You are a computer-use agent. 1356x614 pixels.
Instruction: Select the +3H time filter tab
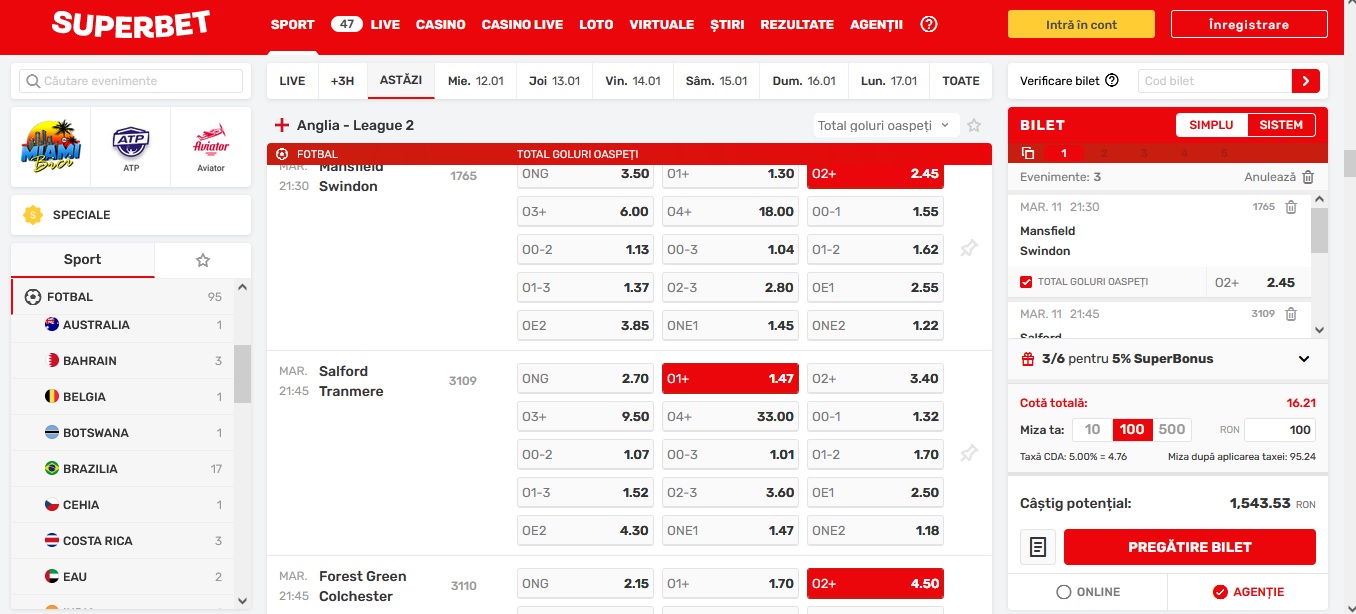pos(343,81)
